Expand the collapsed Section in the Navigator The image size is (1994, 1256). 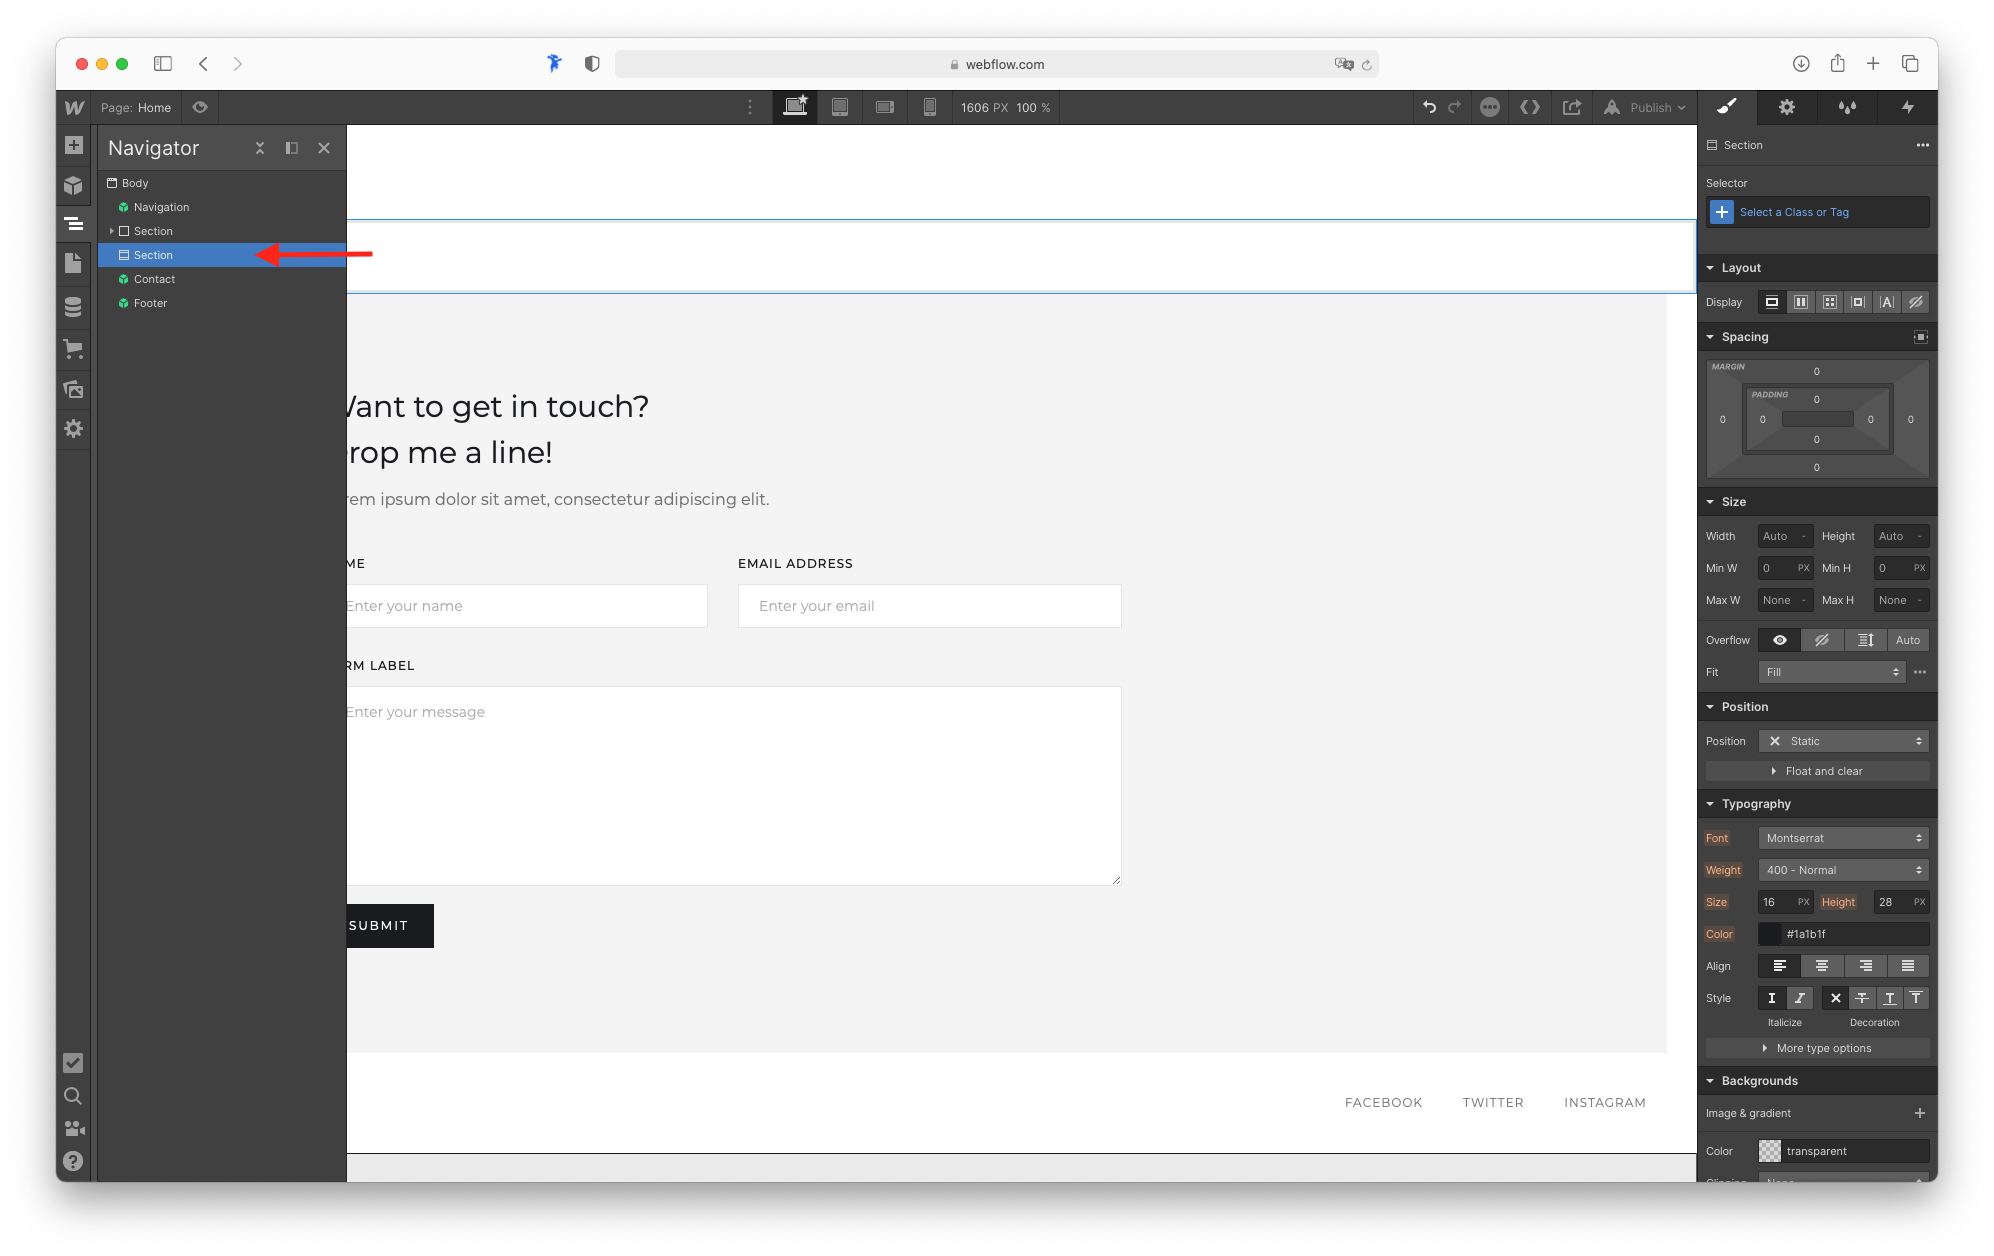click(x=113, y=231)
